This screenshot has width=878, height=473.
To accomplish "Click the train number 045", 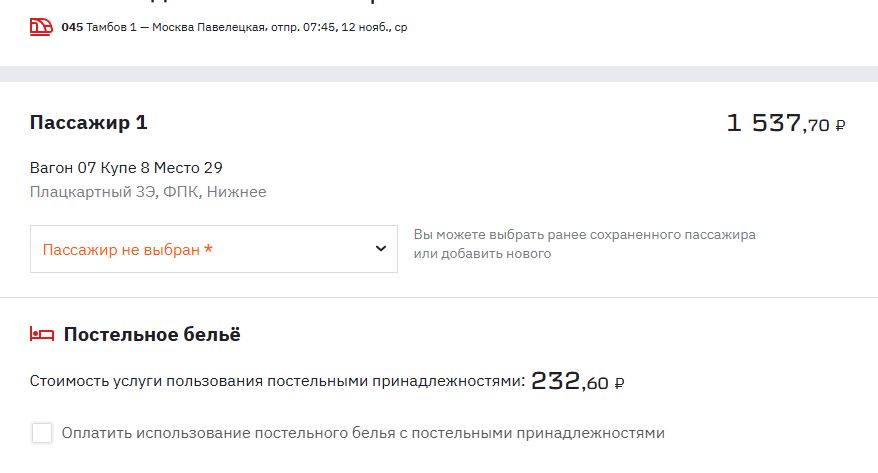I will tap(72, 27).
